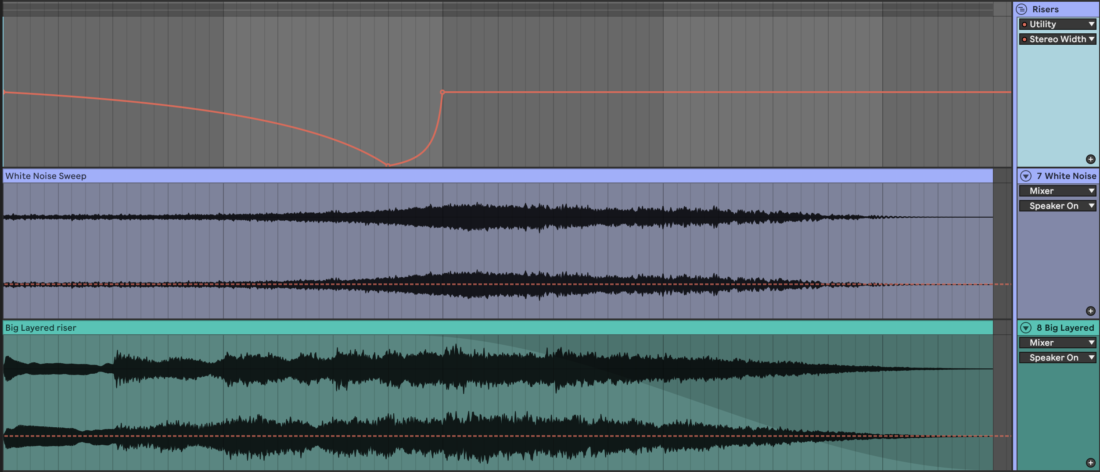
Task: Click the White Noise Sweep upper waveform
Action: click(498, 217)
